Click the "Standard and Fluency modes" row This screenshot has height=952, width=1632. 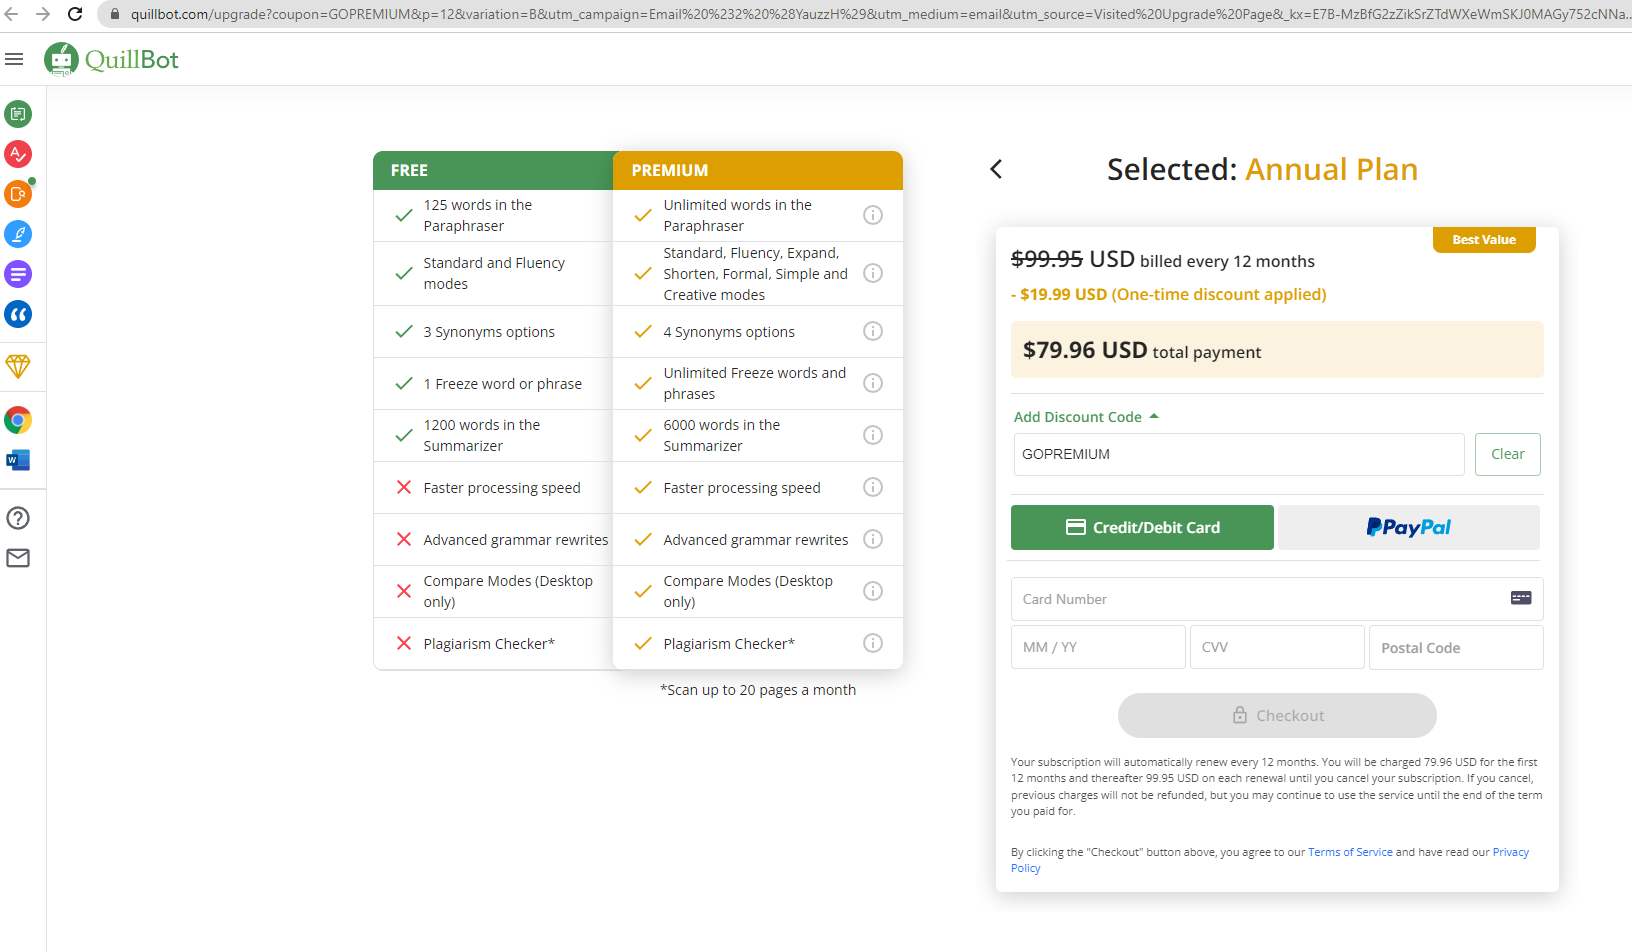click(493, 273)
